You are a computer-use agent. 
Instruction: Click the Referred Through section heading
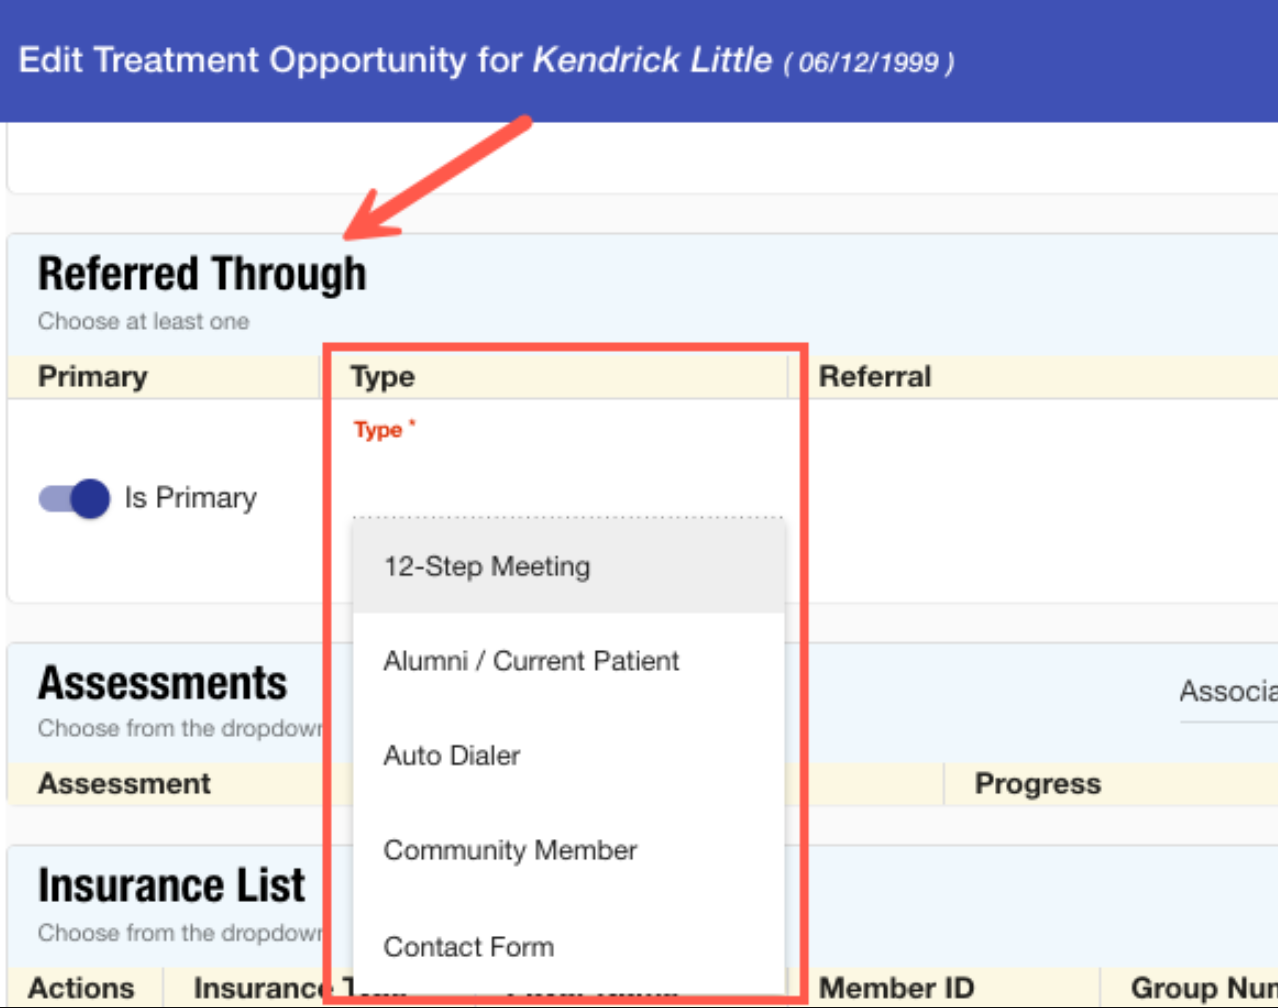202,274
